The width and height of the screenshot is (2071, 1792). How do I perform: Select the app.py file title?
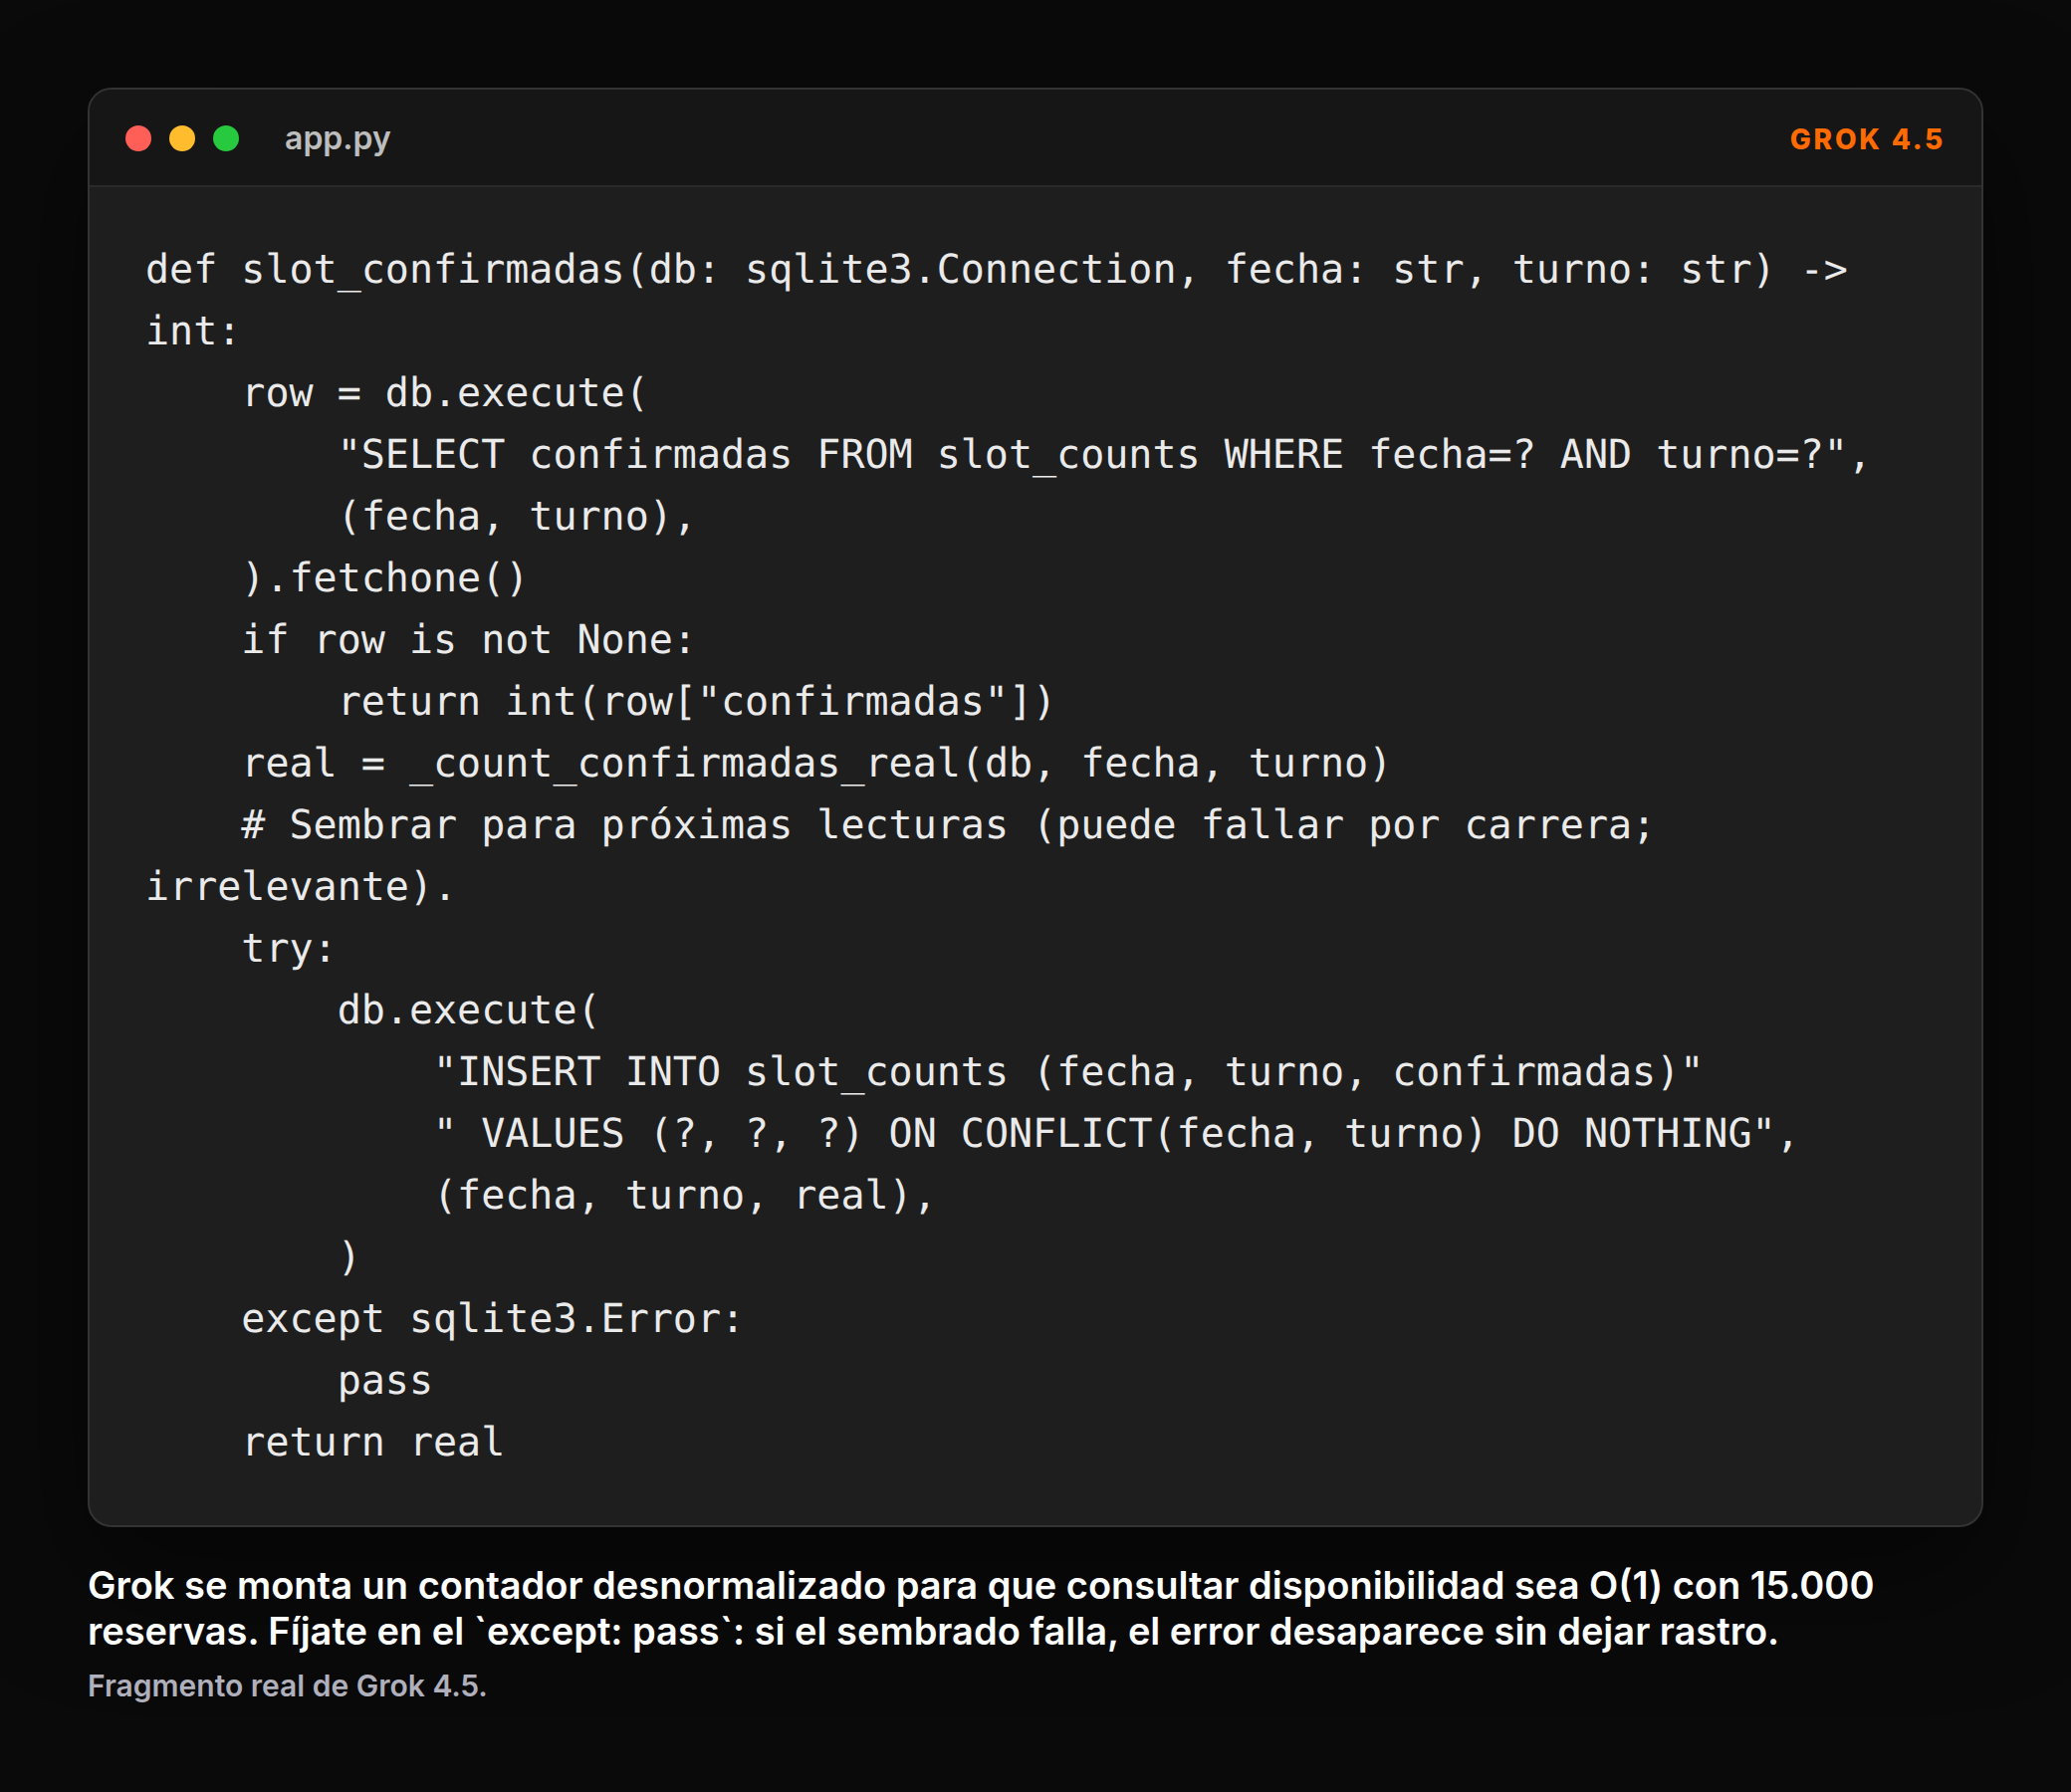click(337, 139)
